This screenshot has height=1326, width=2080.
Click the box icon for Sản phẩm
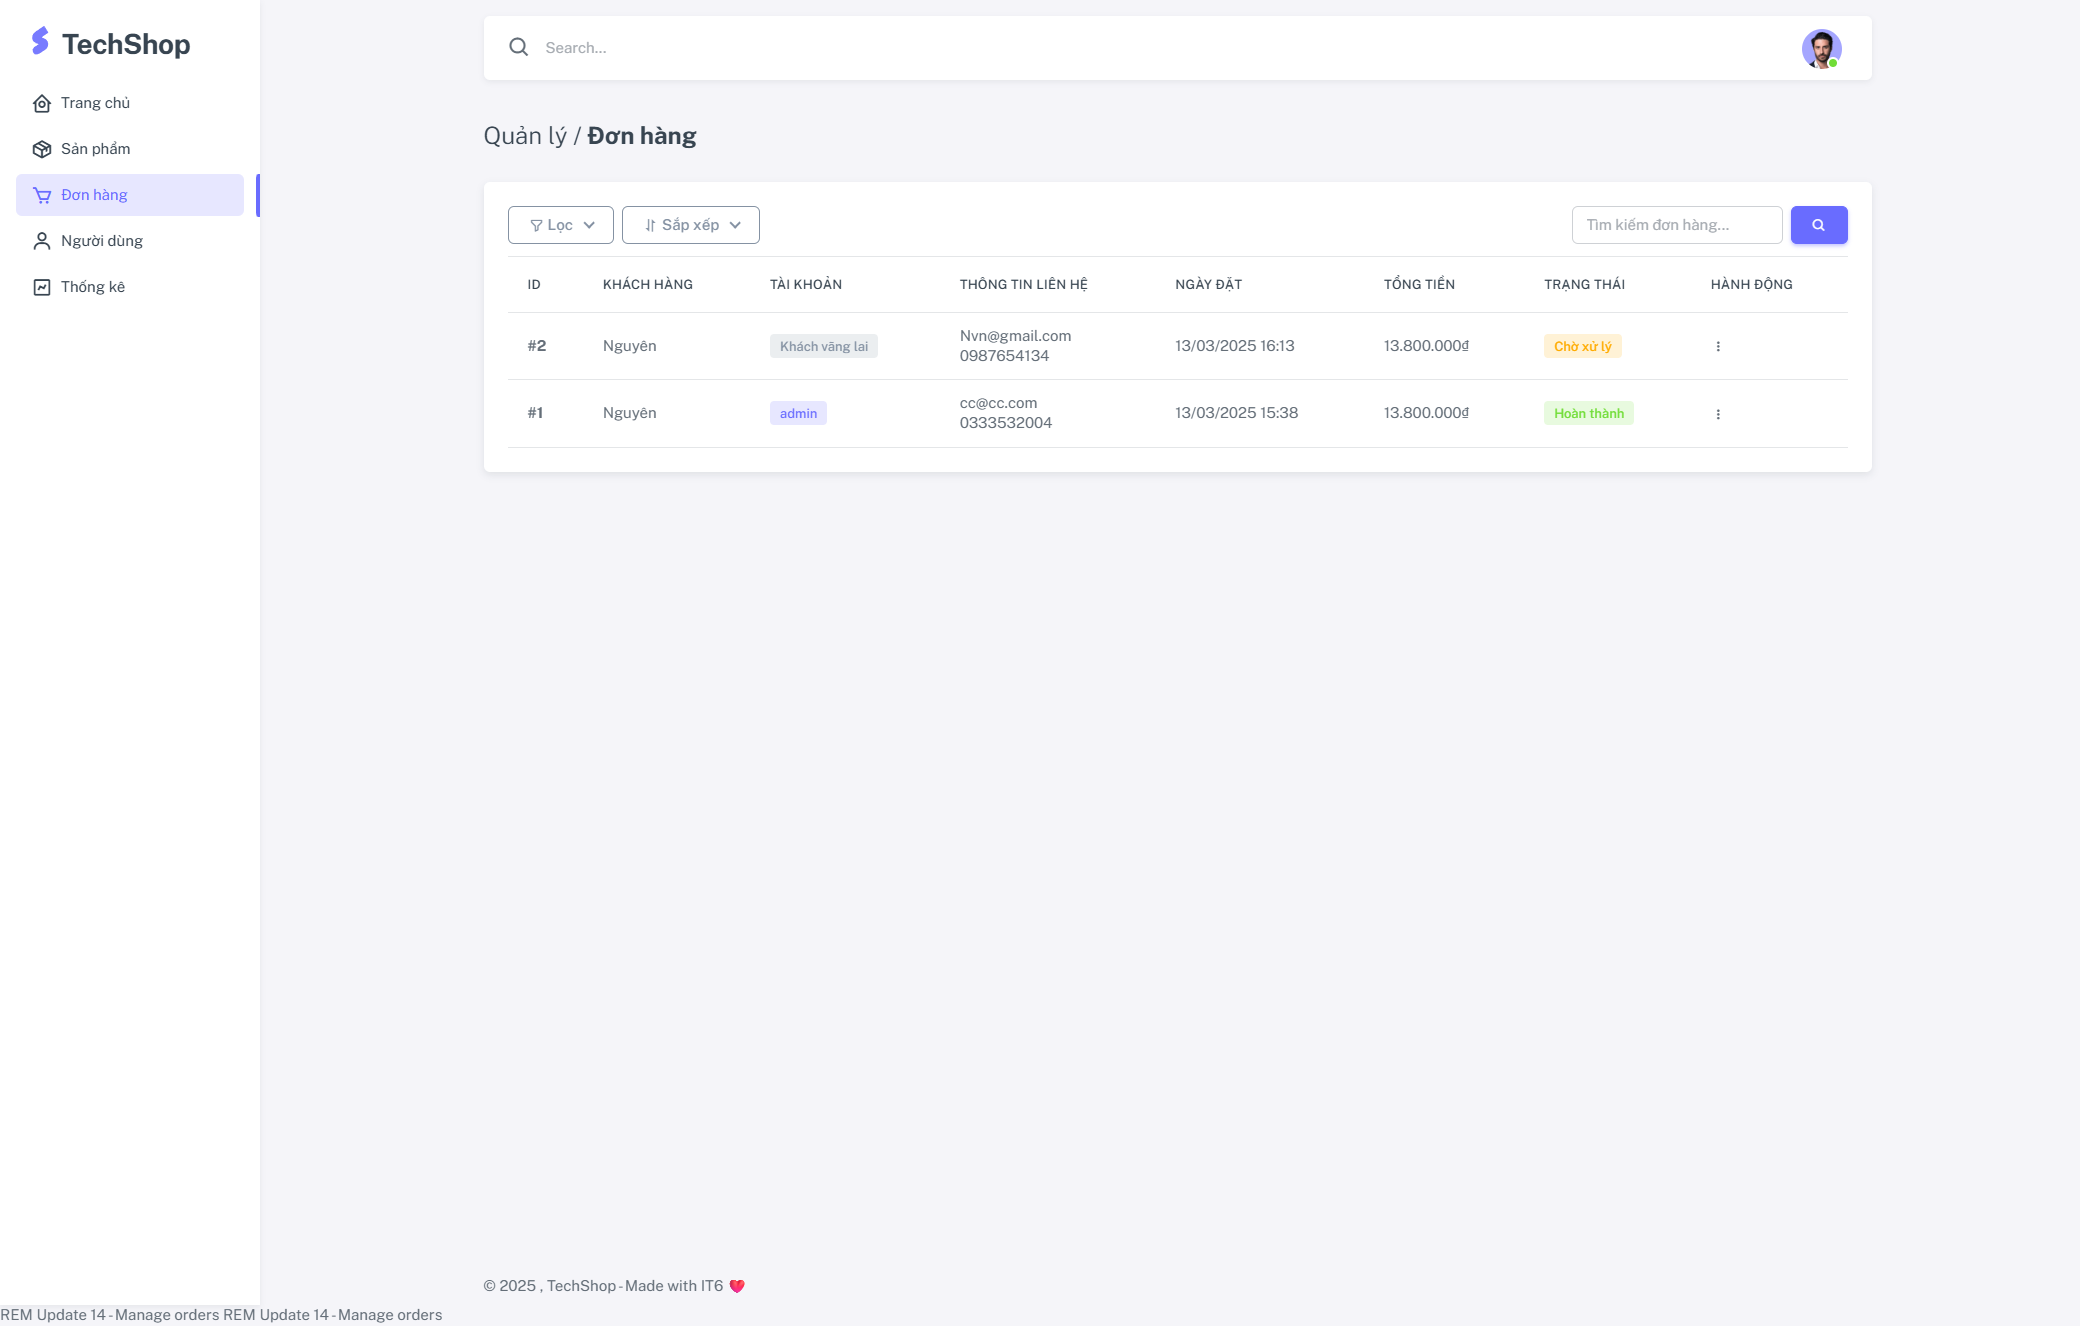(42, 150)
